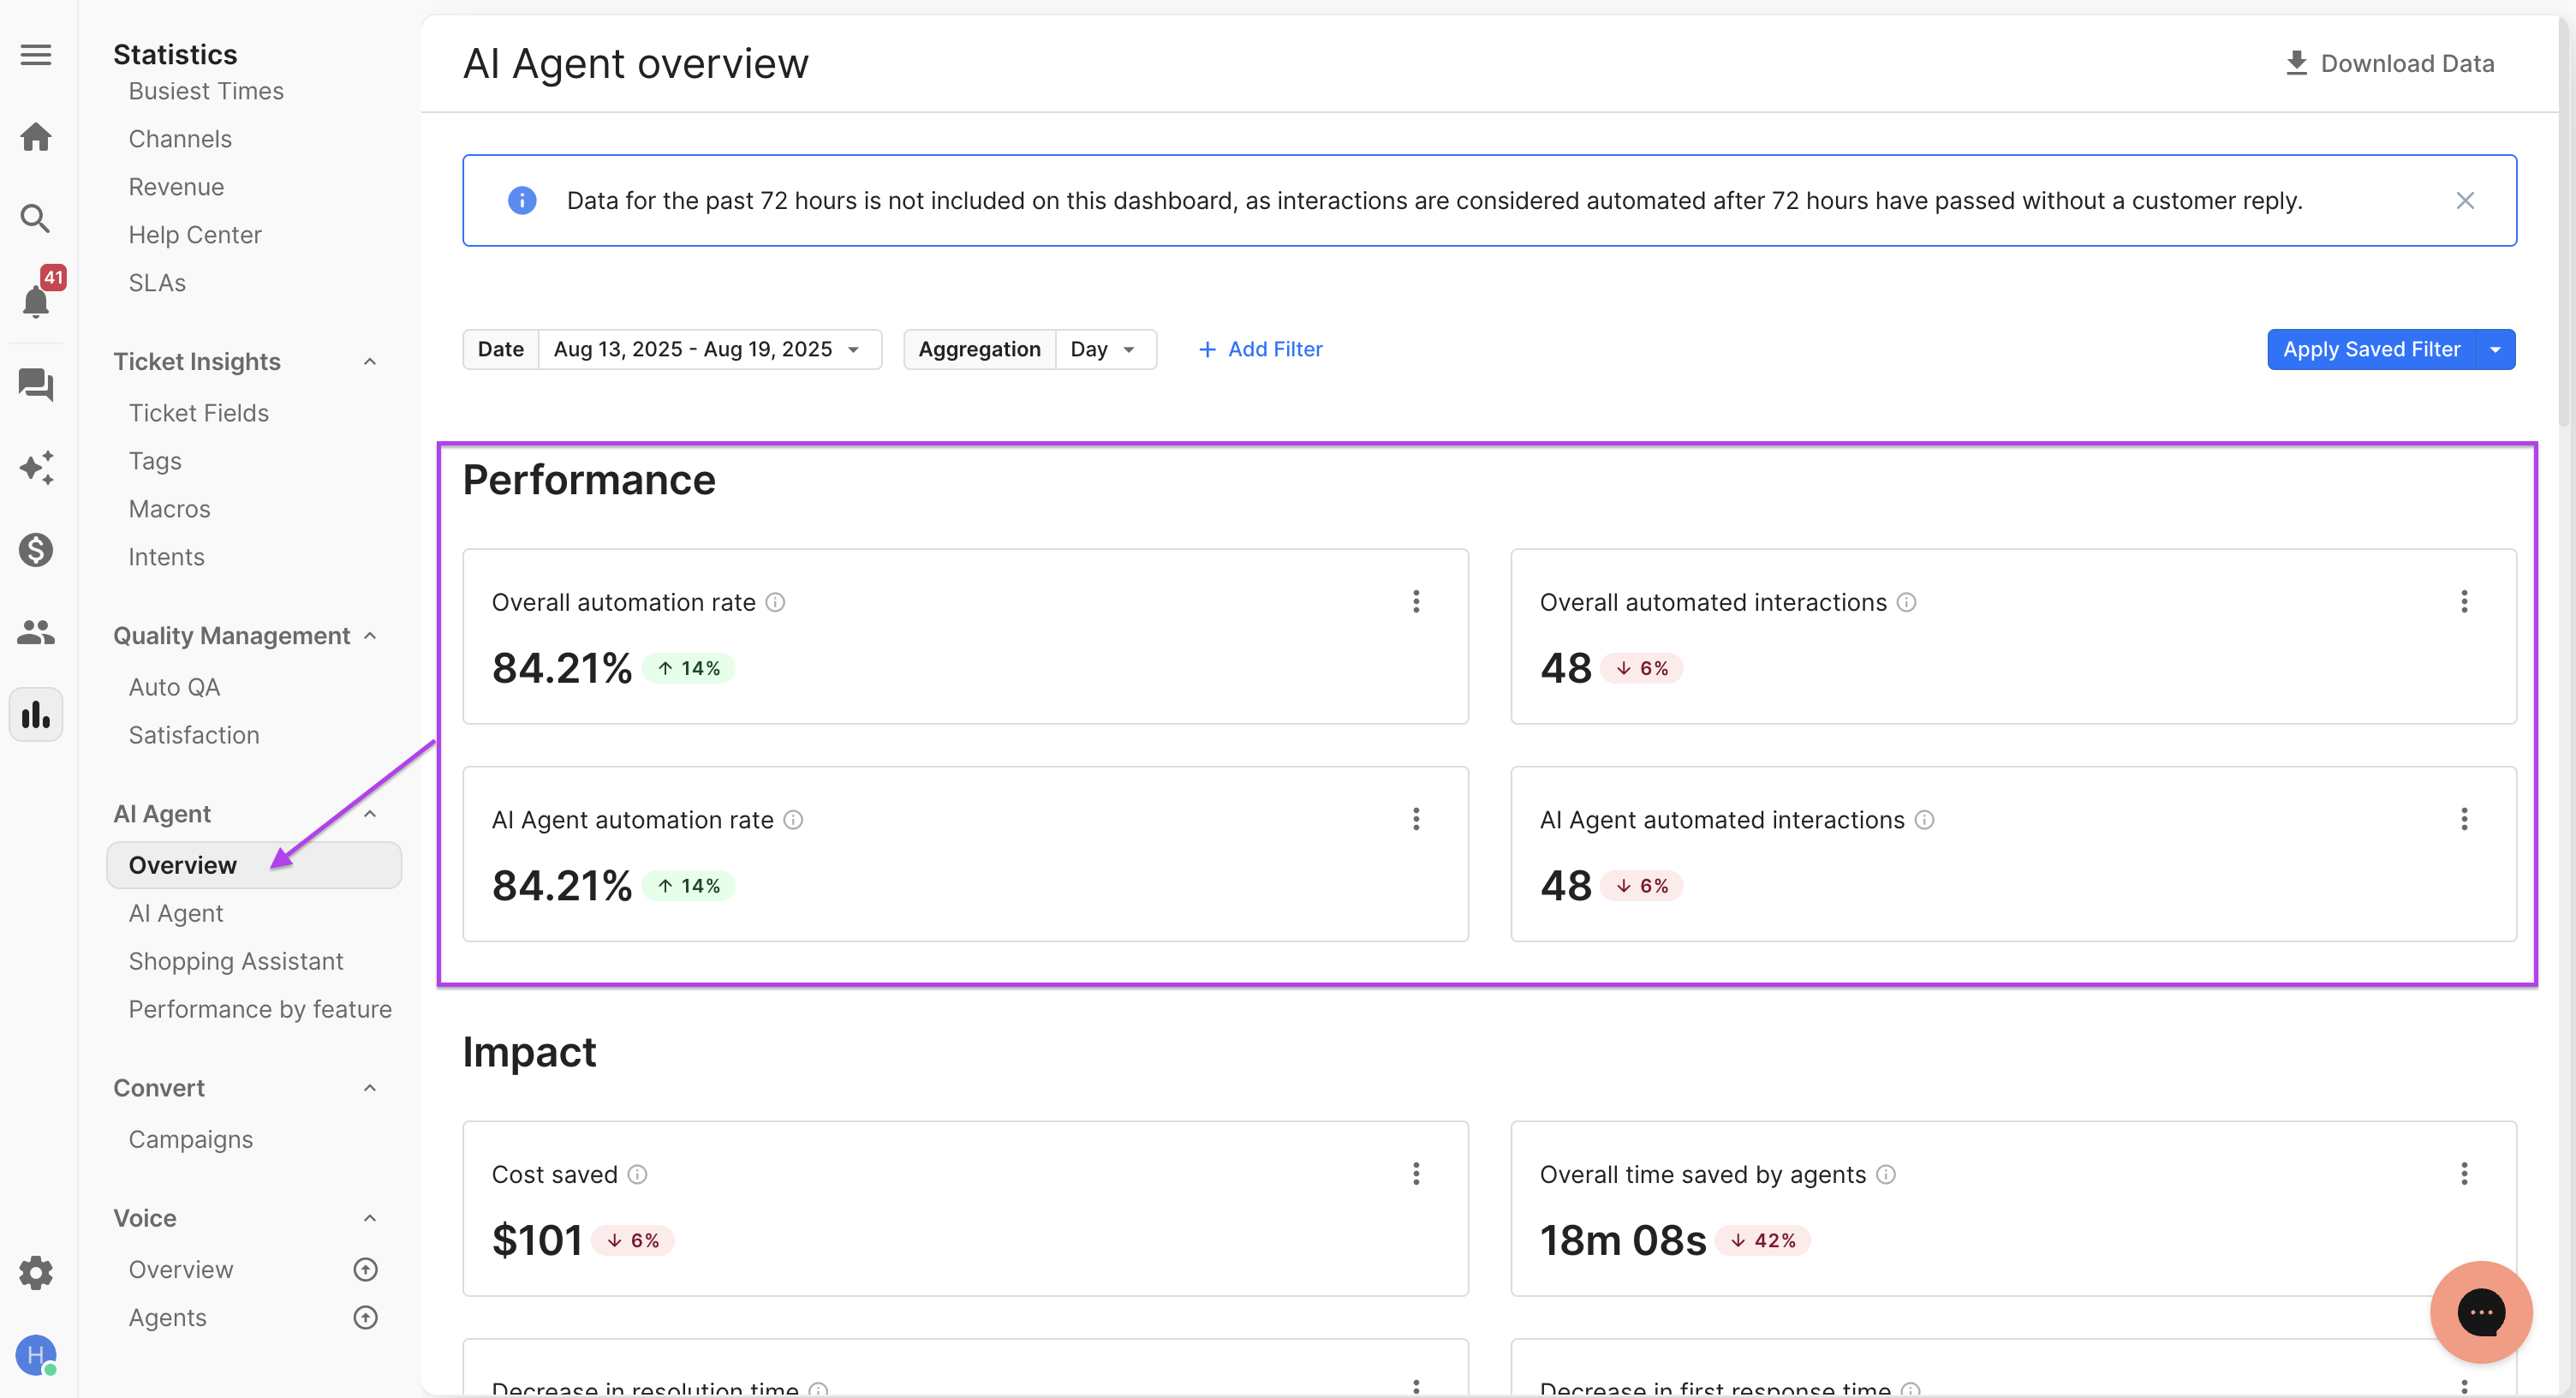Viewport: 2576px width, 1398px height.
Task: Open kebab menu on Overall time saved card
Action: click(x=2464, y=1173)
